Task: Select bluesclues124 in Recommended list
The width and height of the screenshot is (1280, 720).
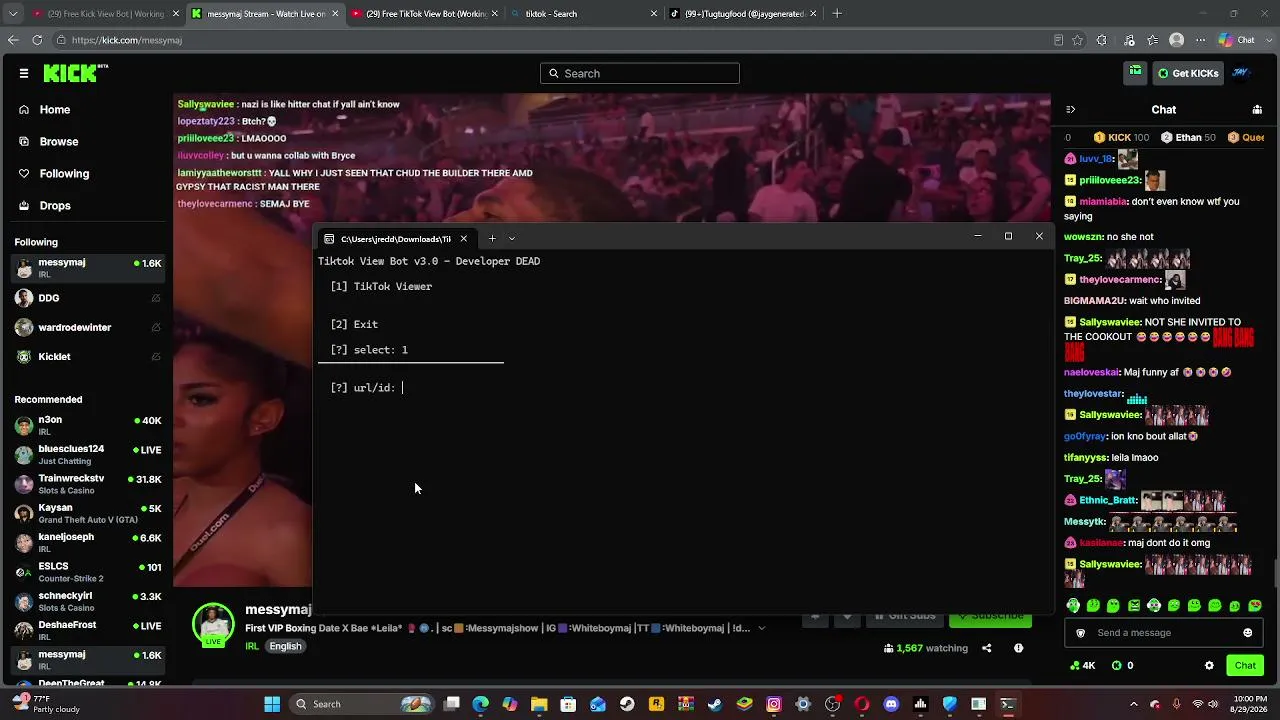Action: click(87, 454)
